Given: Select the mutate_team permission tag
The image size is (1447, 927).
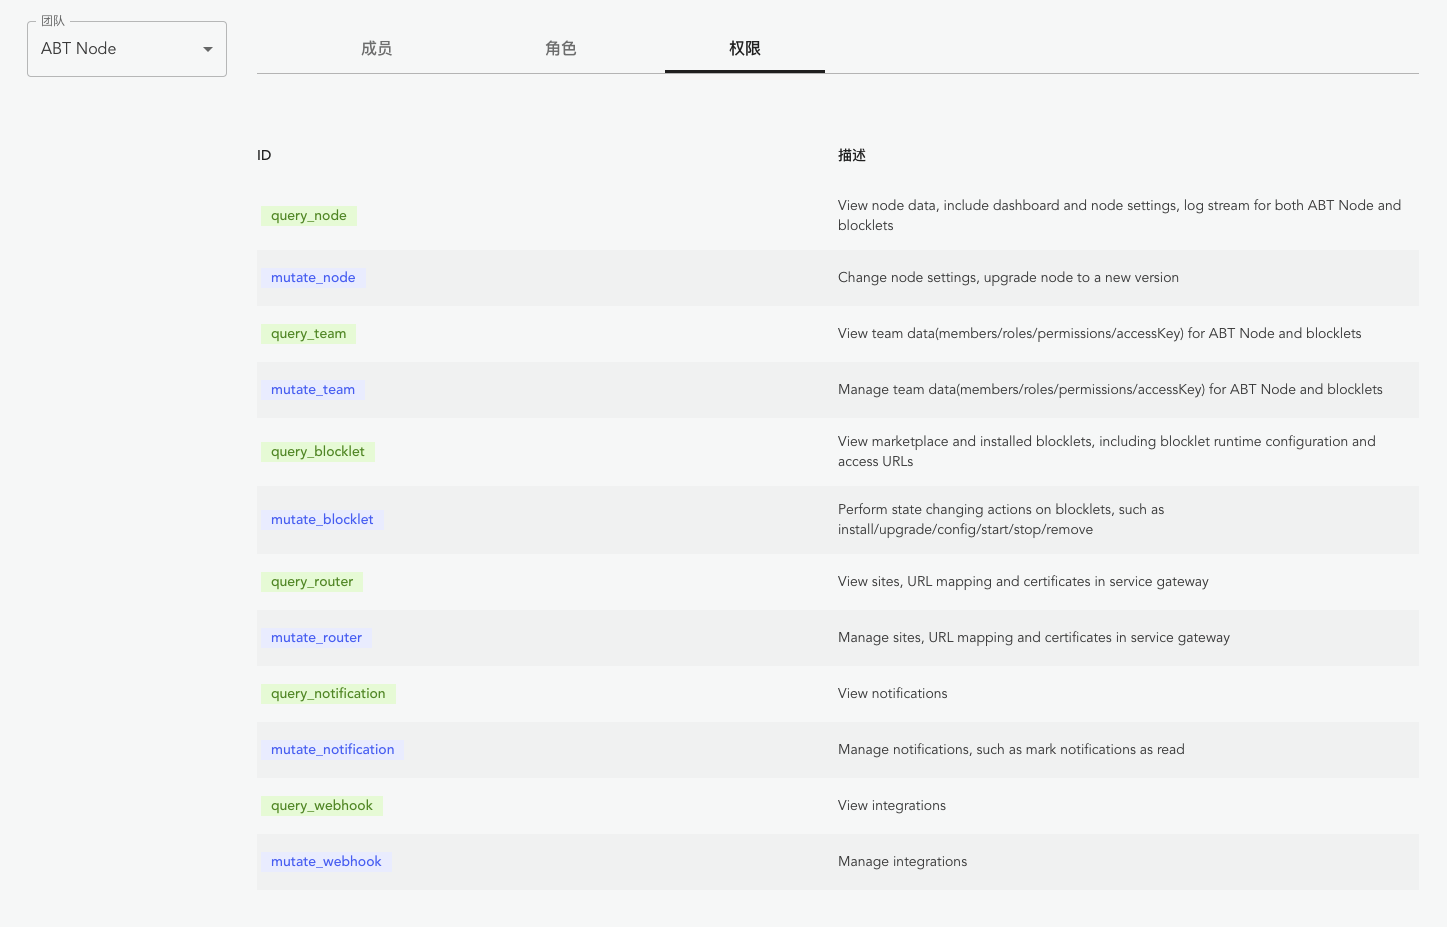Looking at the screenshot, I should [x=313, y=390].
